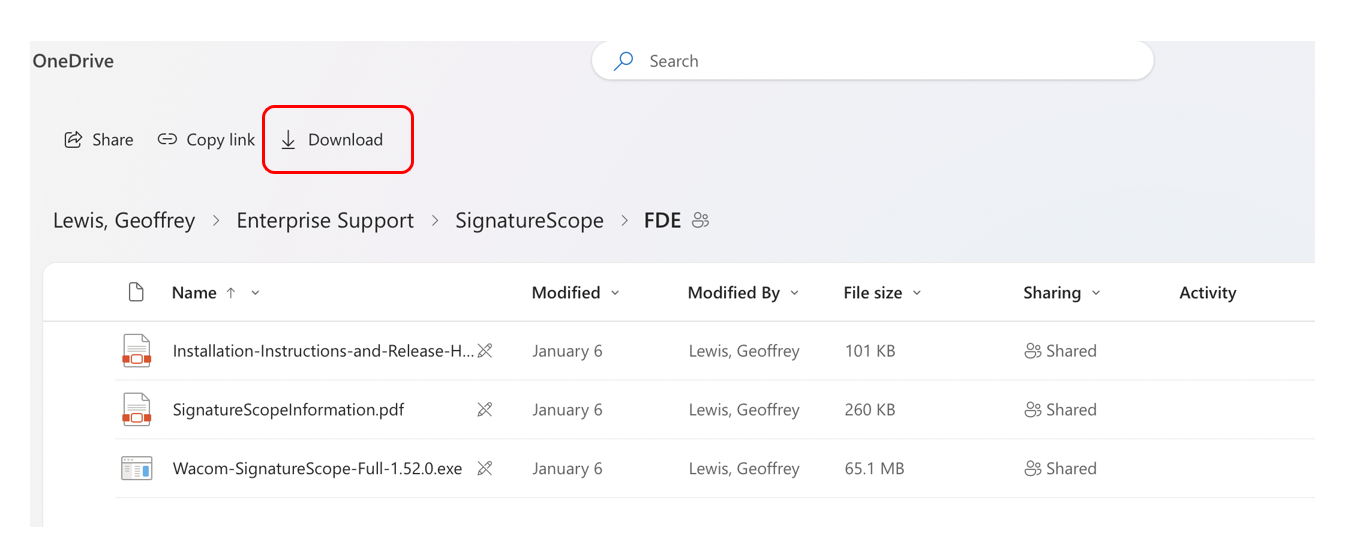This screenshot has width=1362, height=546.
Task: Click the Copy link chain icon
Action: pyautogui.click(x=167, y=140)
